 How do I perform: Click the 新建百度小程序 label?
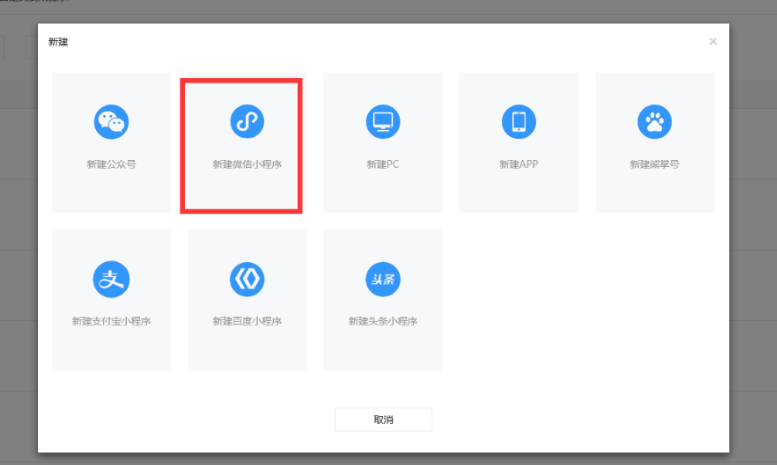[247, 321]
